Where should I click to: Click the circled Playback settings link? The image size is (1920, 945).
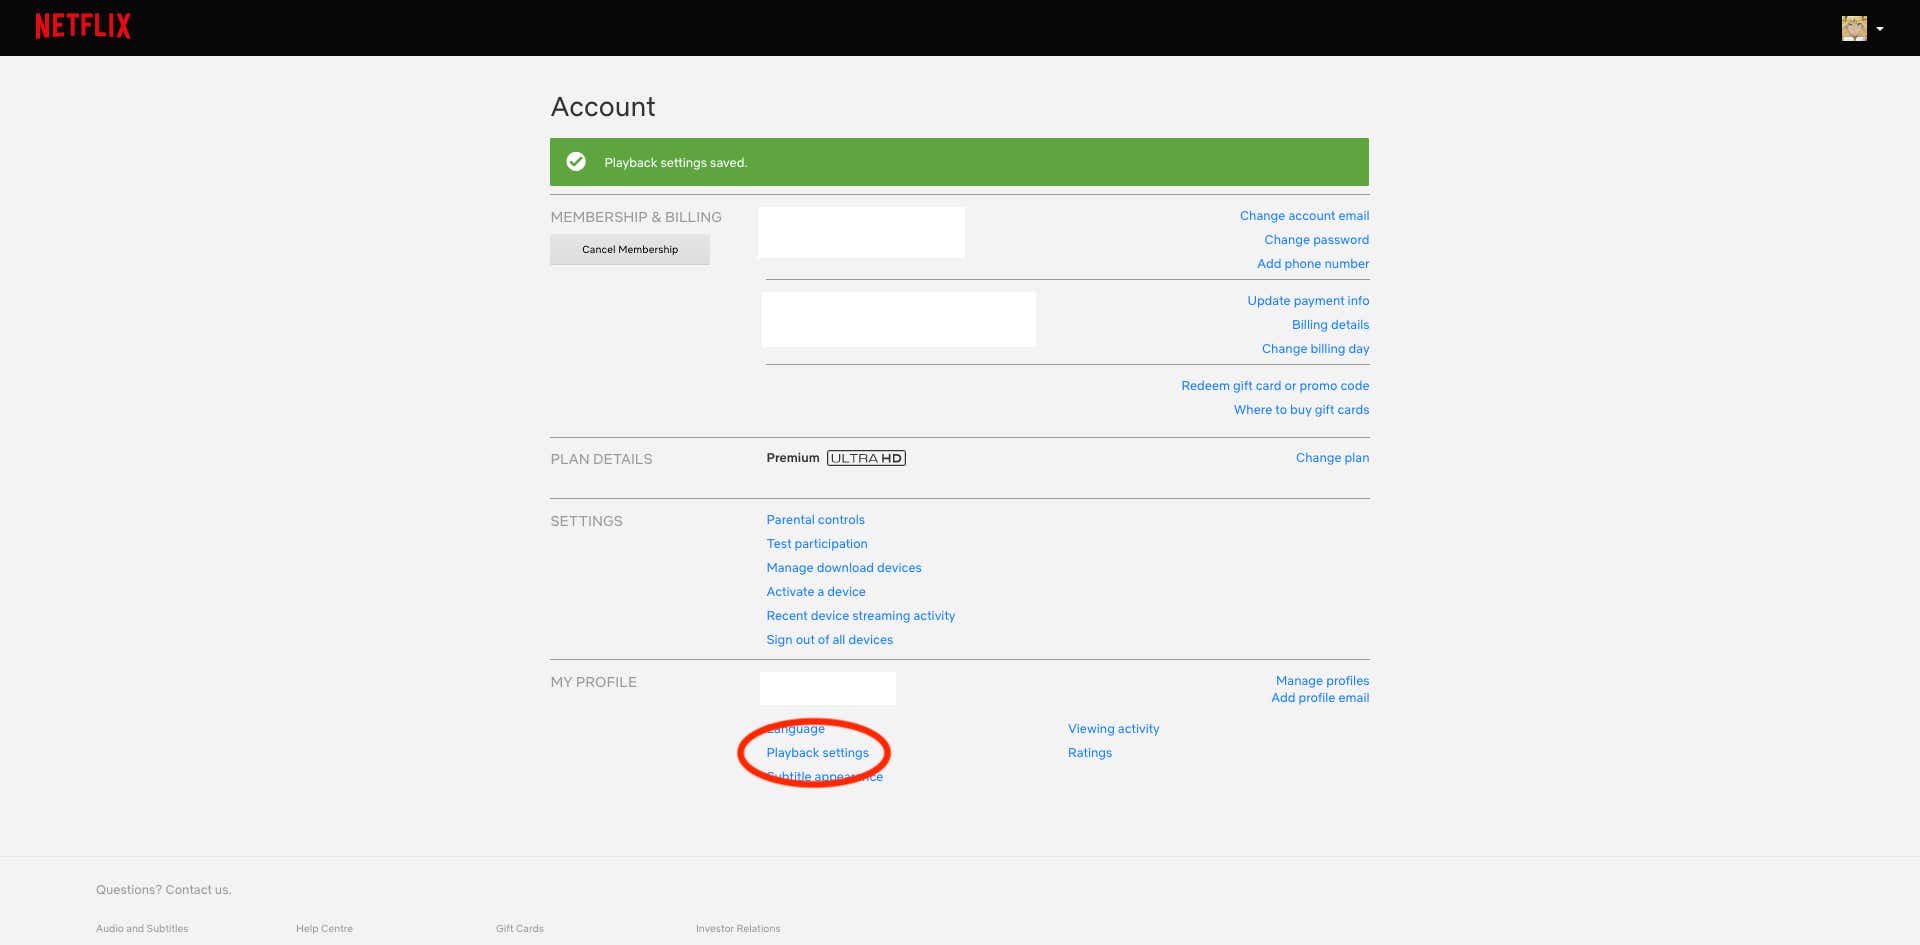click(x=817, y=752)
